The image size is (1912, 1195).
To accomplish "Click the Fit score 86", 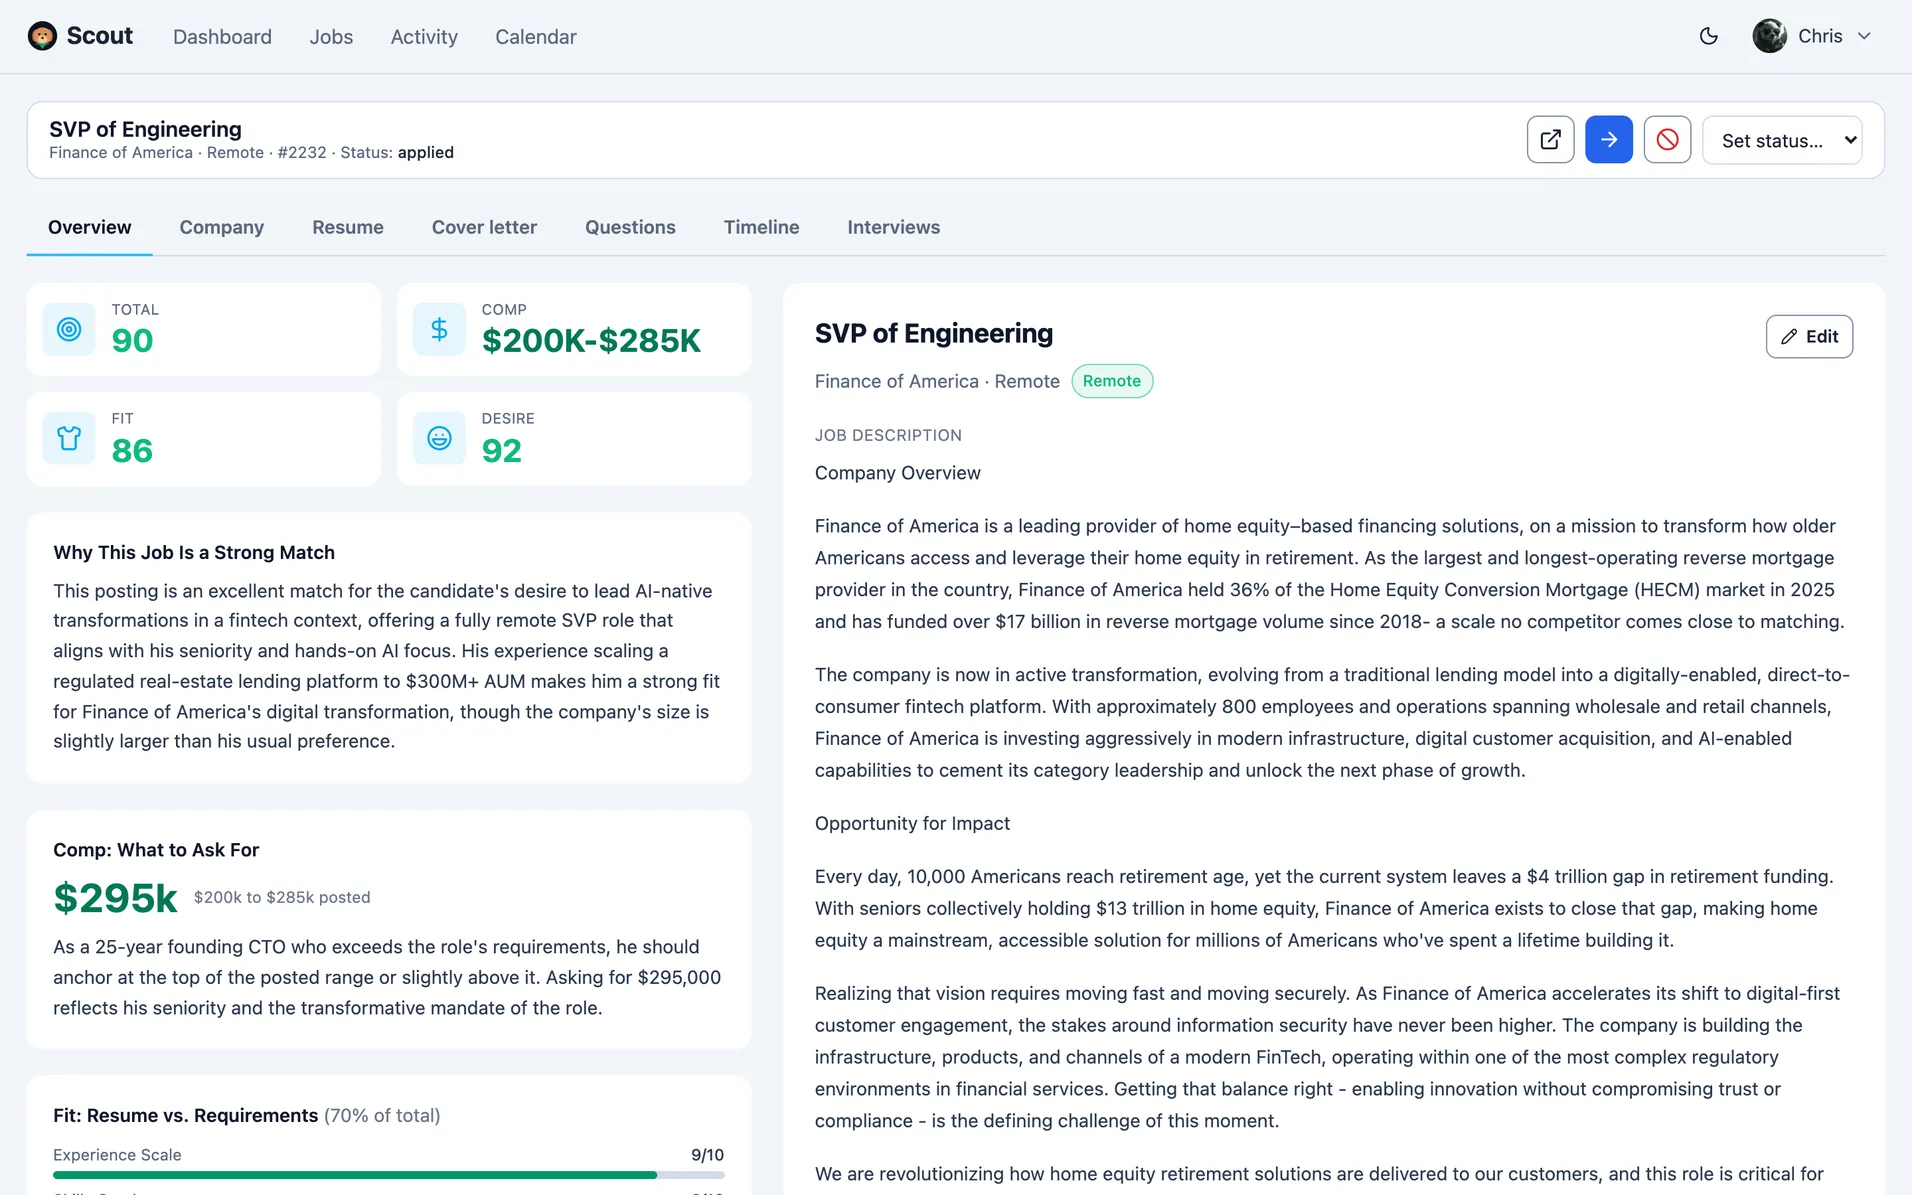I will (x=132, y=451).
